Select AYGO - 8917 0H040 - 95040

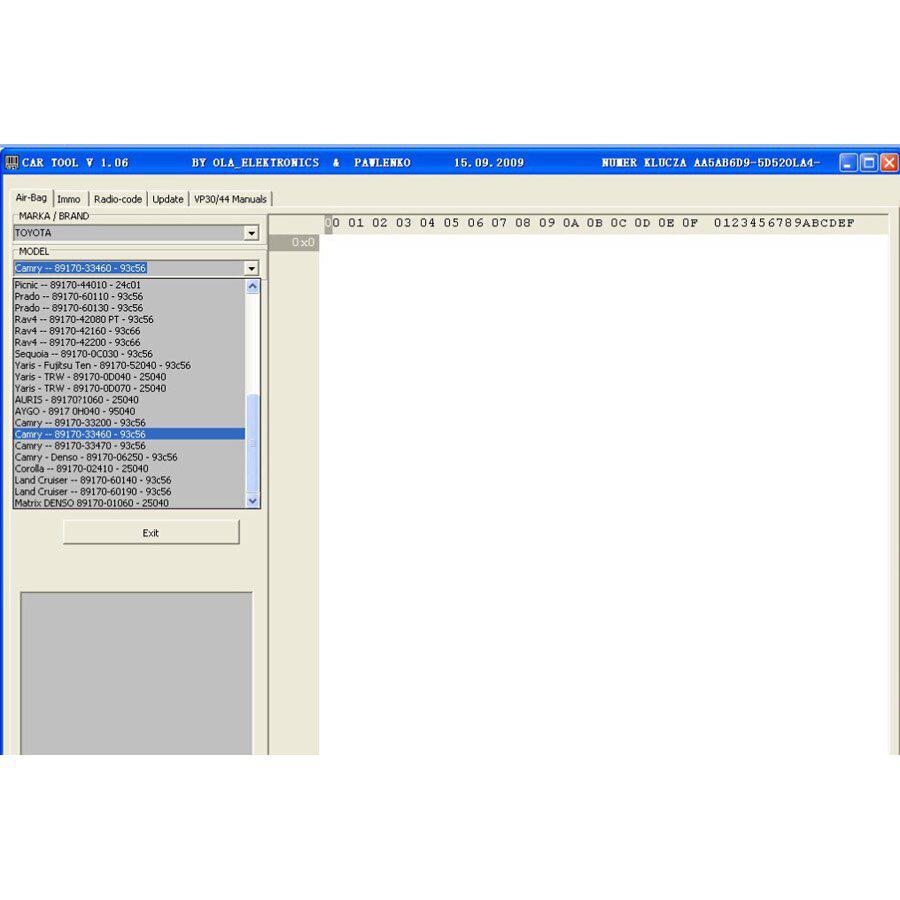point(129,411)
